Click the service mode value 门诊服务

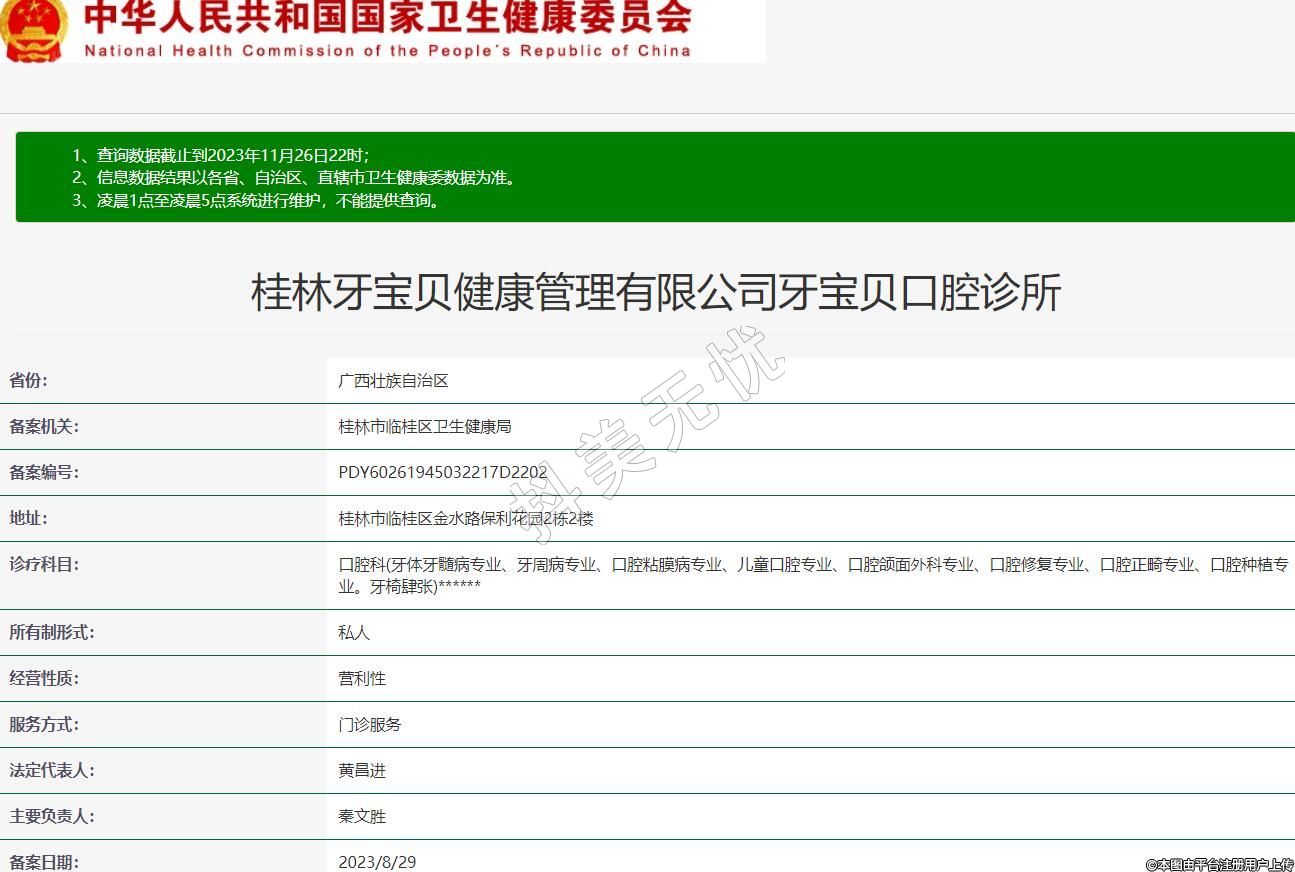click(370, 725)
